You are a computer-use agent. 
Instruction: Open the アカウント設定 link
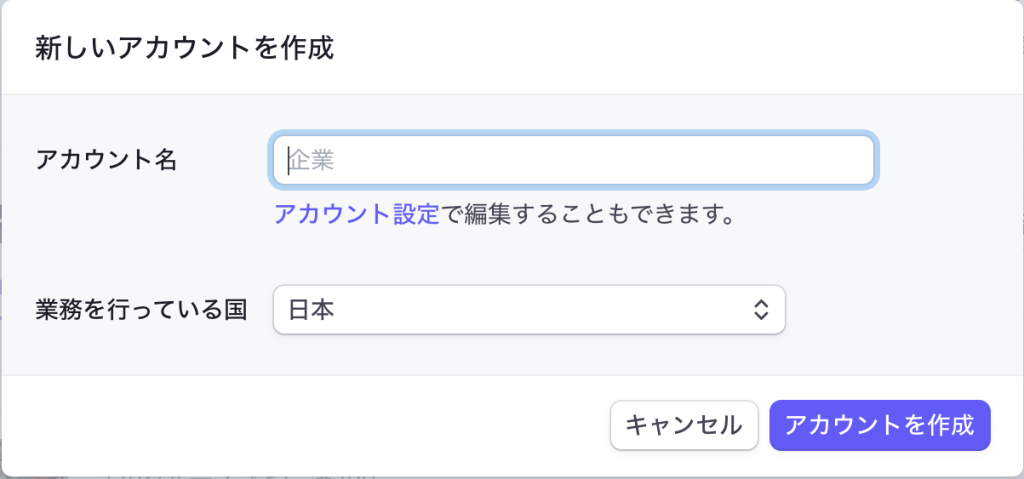(x=356, y=213)
